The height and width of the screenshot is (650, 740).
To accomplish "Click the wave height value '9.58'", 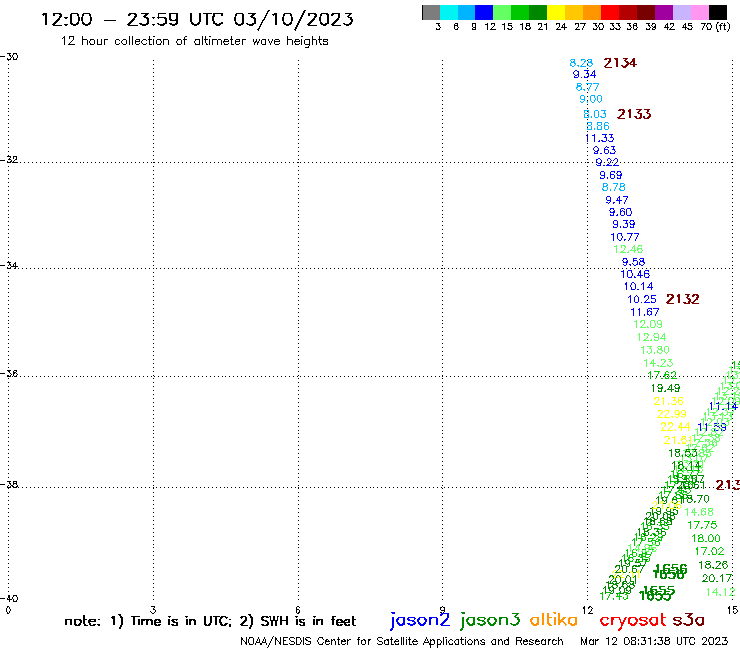I will tap(633, 262).
